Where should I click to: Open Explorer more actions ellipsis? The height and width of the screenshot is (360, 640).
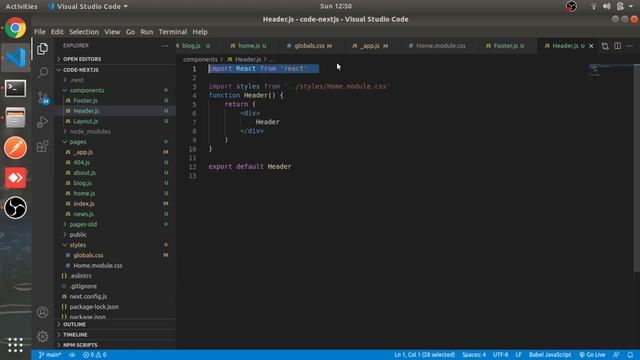click(x=165, y=46)
